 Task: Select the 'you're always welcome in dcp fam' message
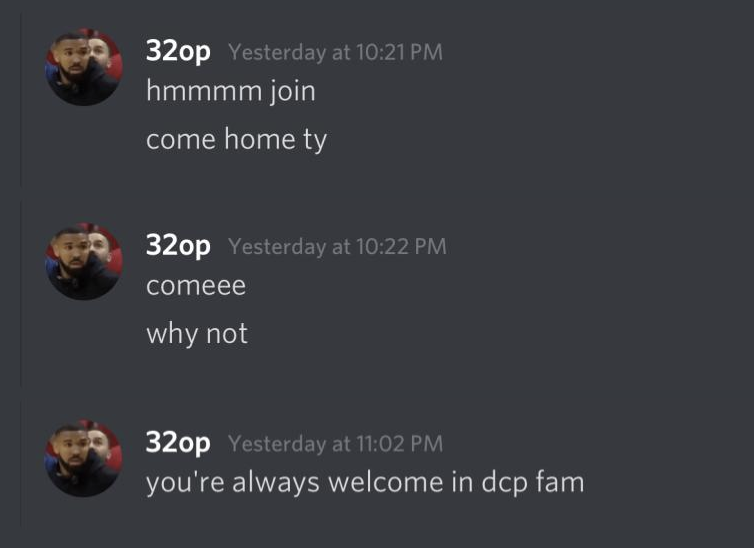(365, 483)
